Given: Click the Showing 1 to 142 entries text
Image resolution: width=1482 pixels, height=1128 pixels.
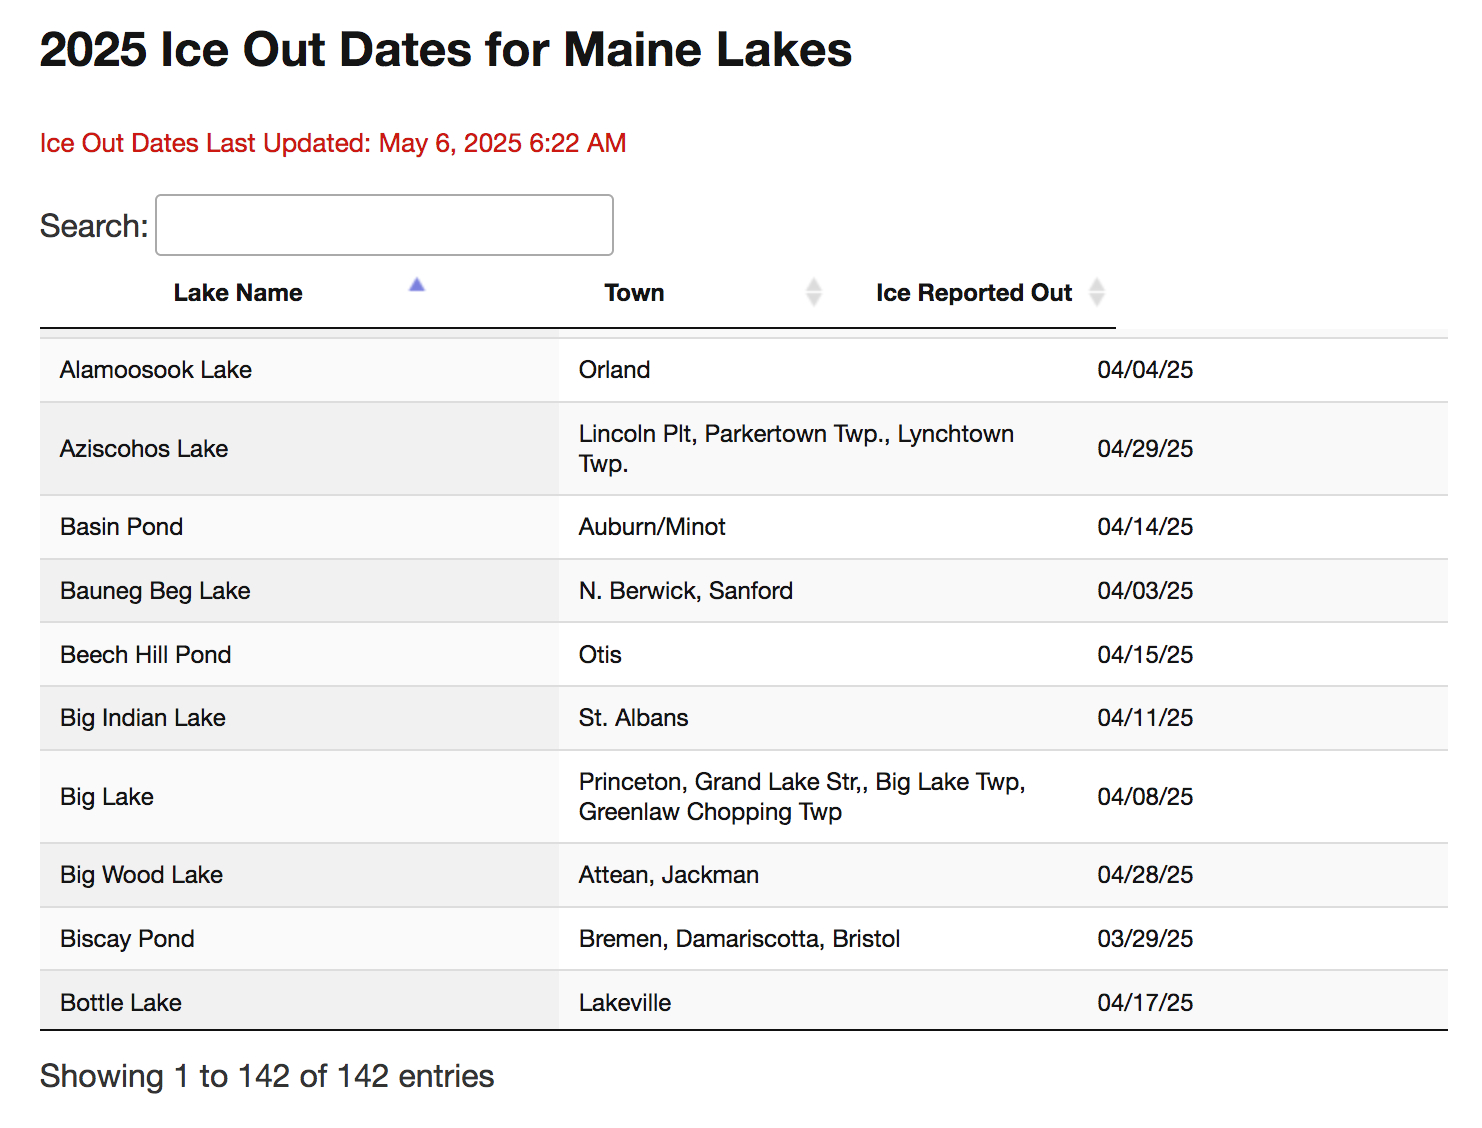Looking at the screenshot, I should click(267, 1076).
